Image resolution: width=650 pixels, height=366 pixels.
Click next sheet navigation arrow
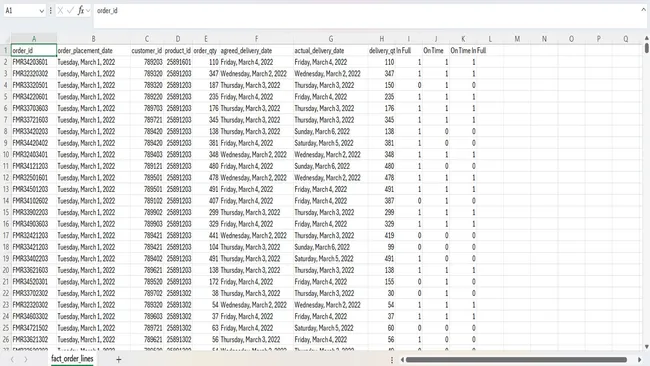26,359
